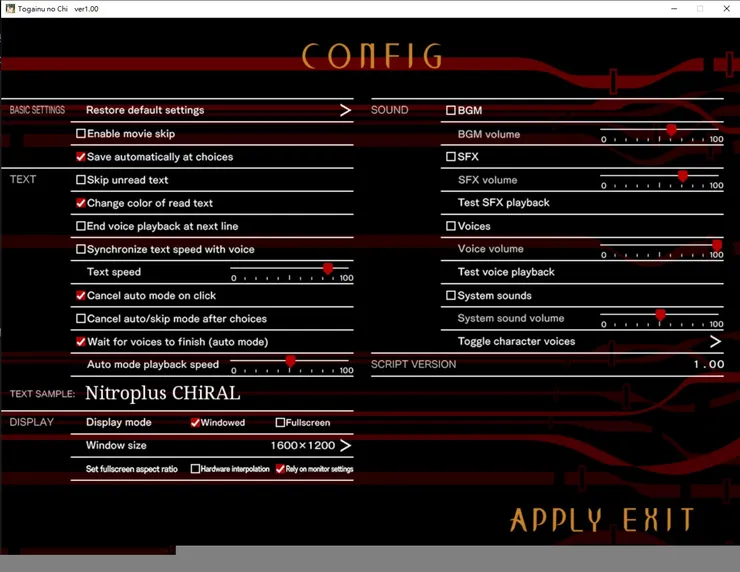Toggle the System sounds checkbox
The height and width of the screenshot is (572, 740).
tap(451, 295)
